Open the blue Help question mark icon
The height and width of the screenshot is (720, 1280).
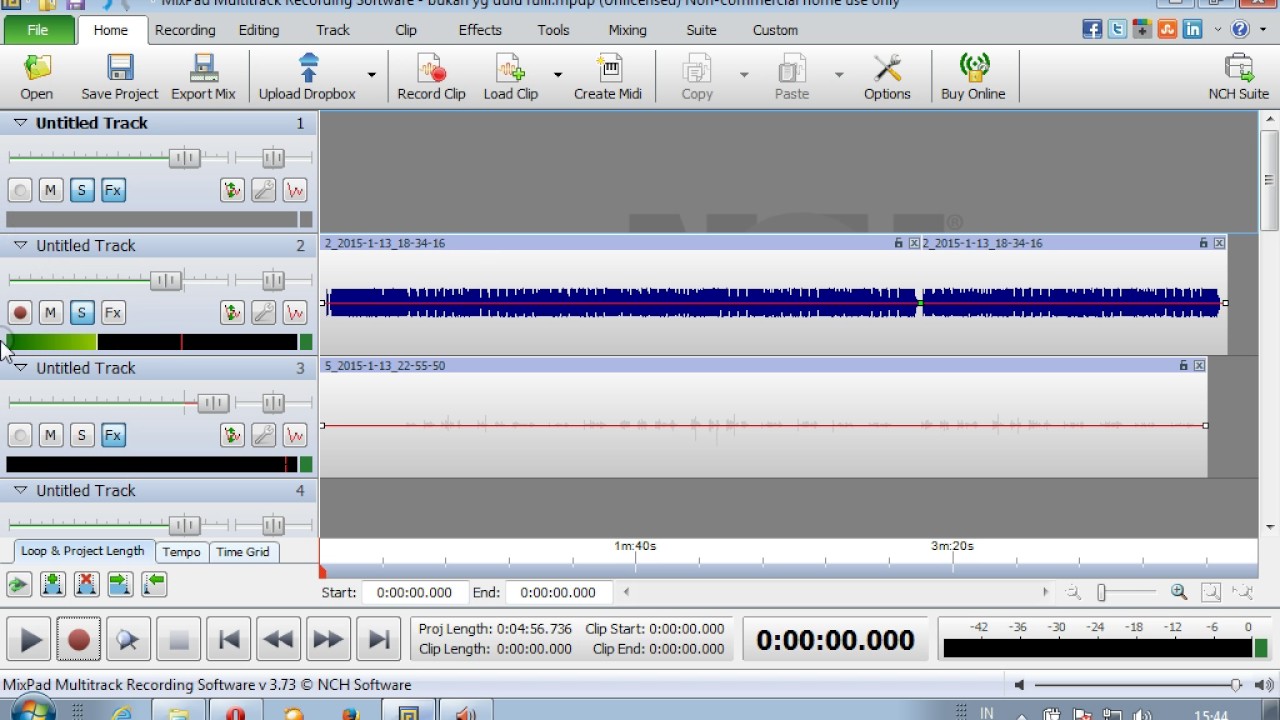1240,29
